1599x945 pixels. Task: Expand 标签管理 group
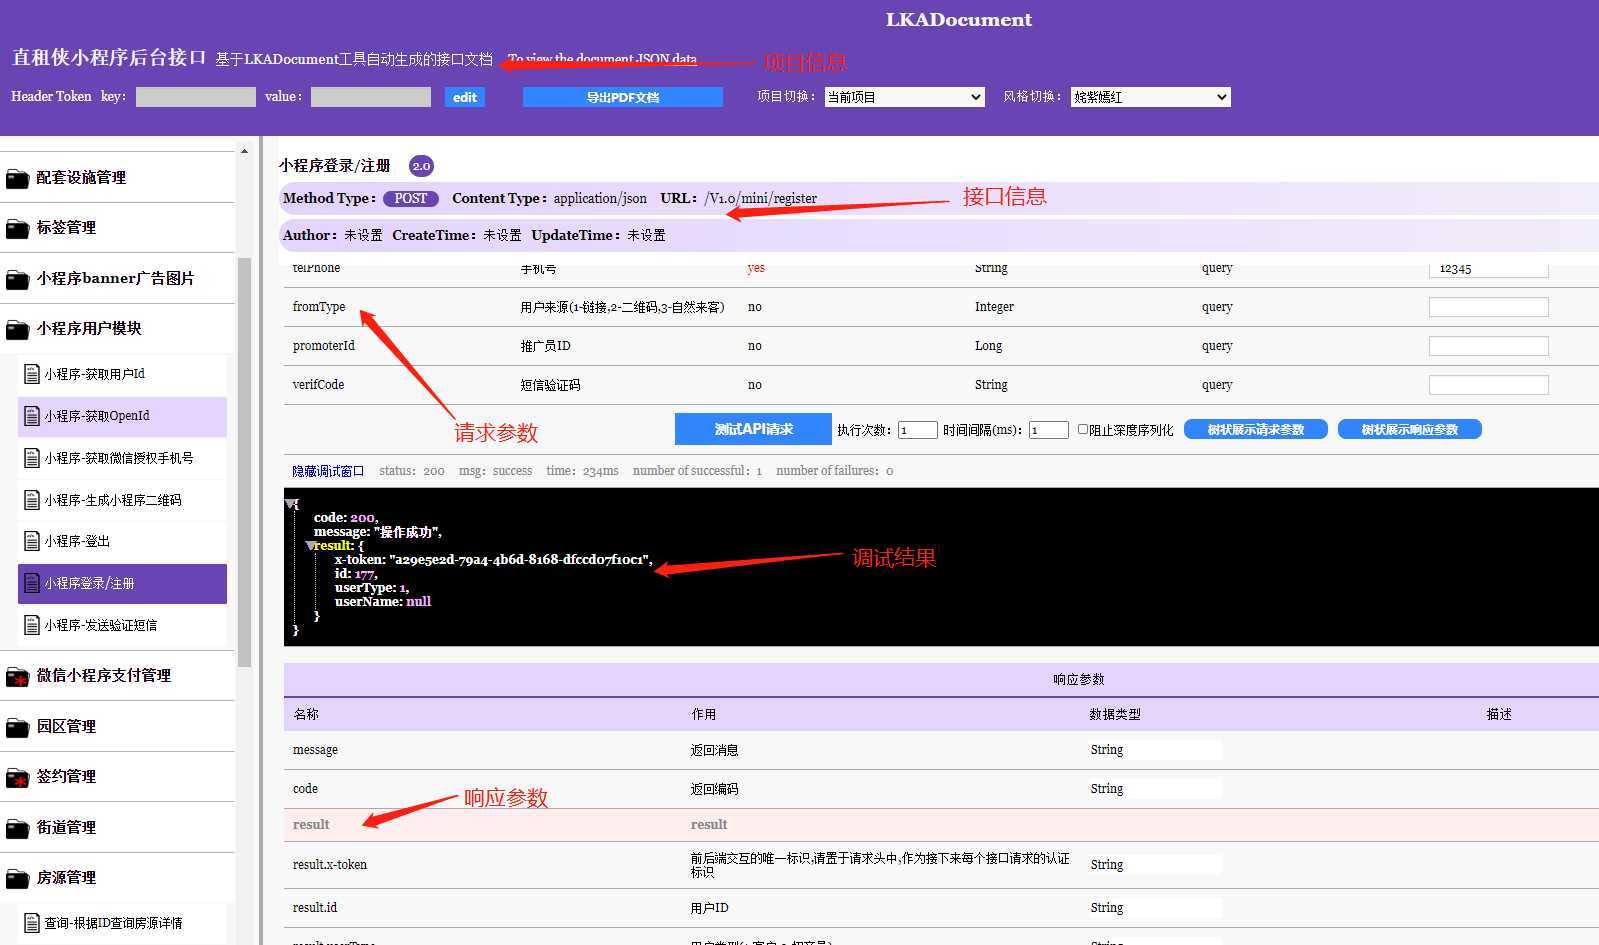(x=117, y=228)
